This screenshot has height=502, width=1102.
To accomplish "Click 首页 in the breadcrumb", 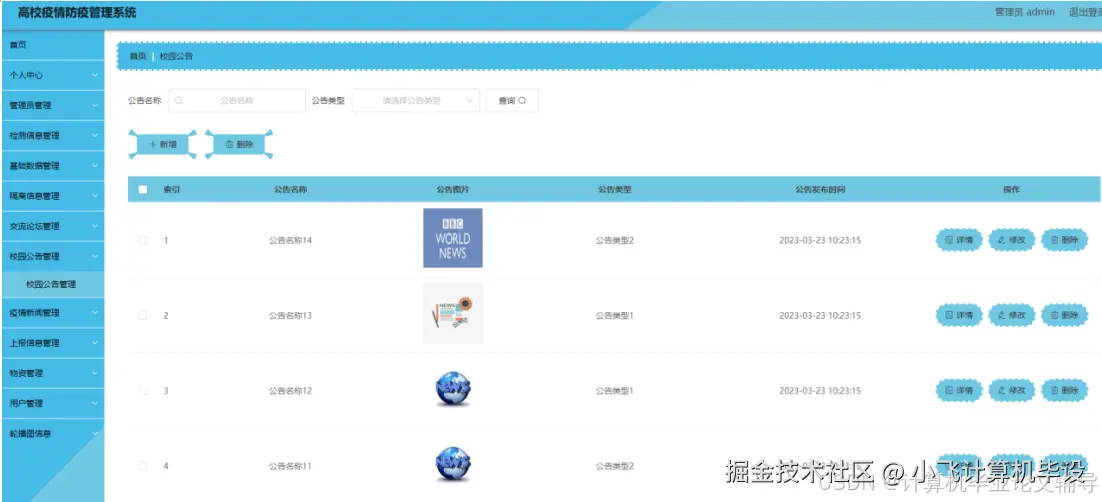I will click(138, 56).
